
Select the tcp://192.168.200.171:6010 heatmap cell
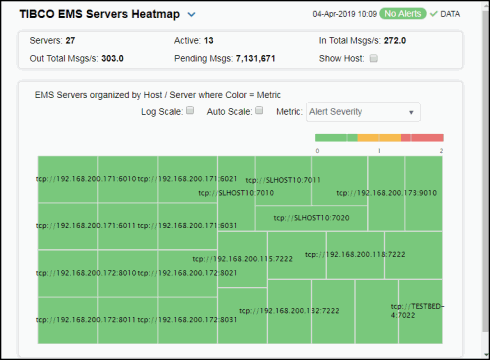tap(68, 179)
